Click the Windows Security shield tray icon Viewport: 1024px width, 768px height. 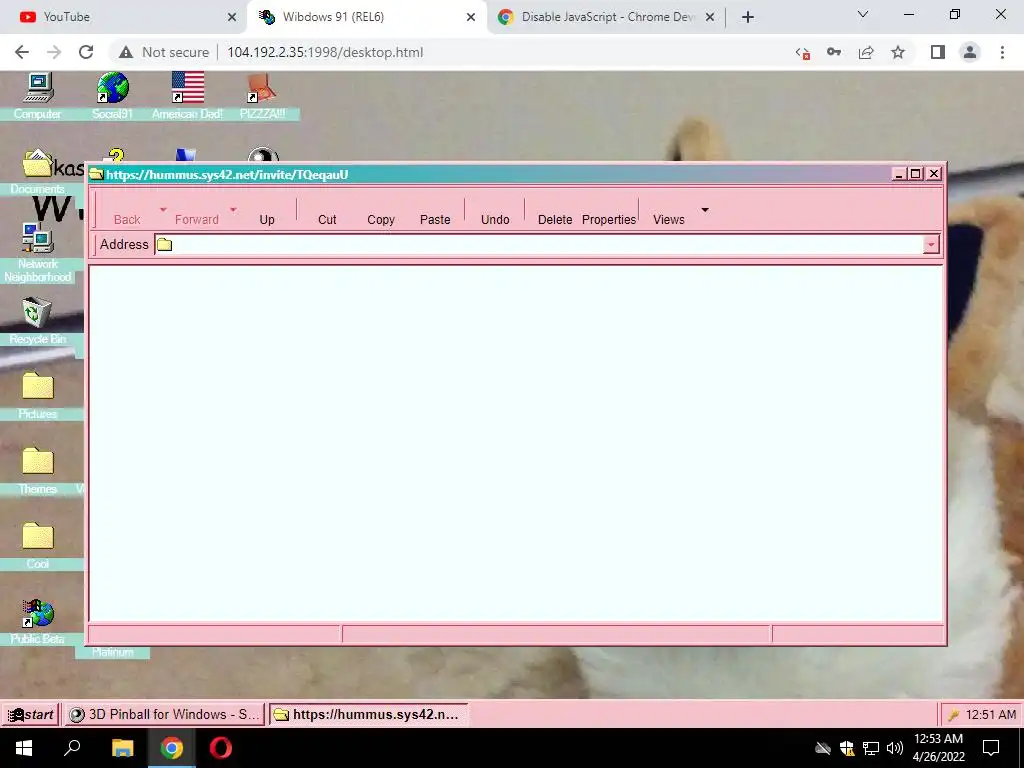coord(847,748)
